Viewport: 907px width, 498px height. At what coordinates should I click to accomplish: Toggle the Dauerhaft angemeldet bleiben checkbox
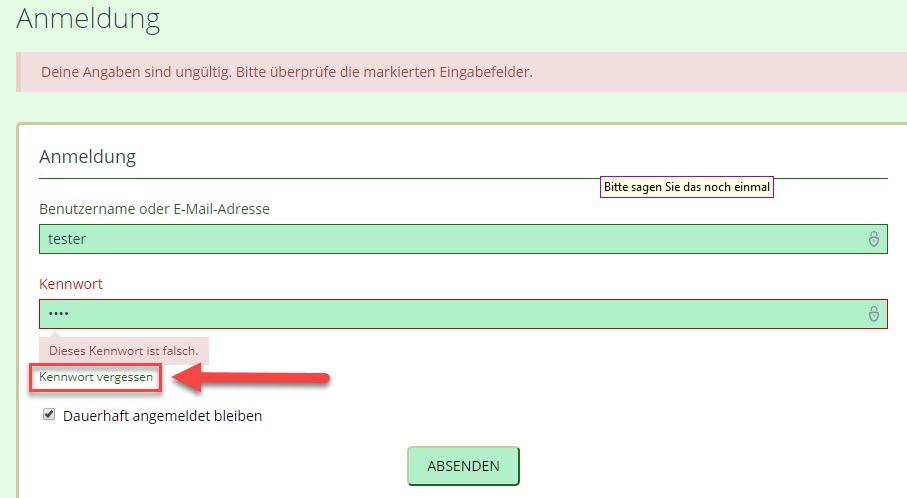tap(49, 415)
